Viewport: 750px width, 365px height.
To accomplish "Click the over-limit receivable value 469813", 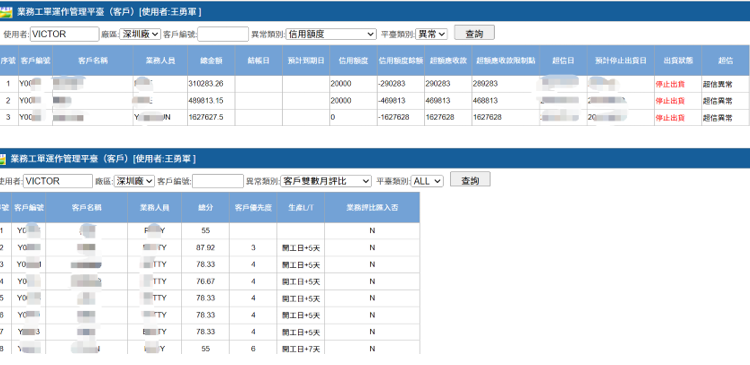I will [x=438, y=101].
